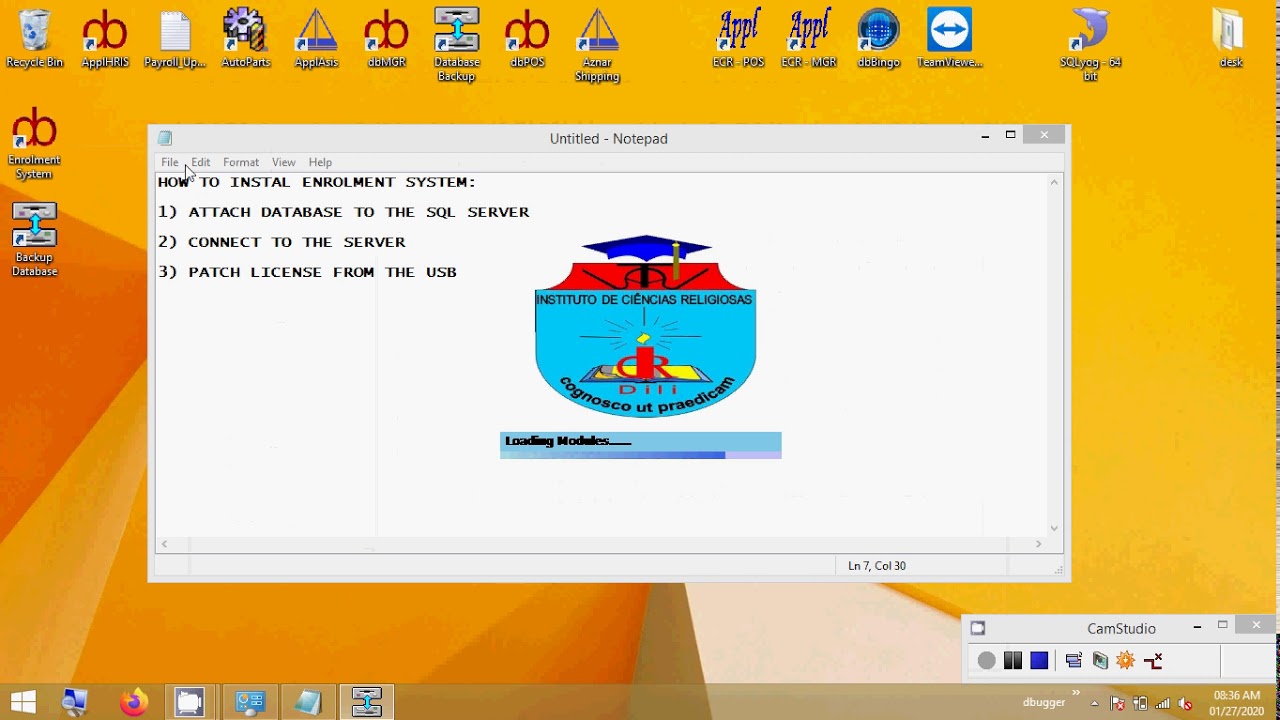Click the network signal tray icon
The width and height of the screenshot is (1280, 720).
(1162, 703)
